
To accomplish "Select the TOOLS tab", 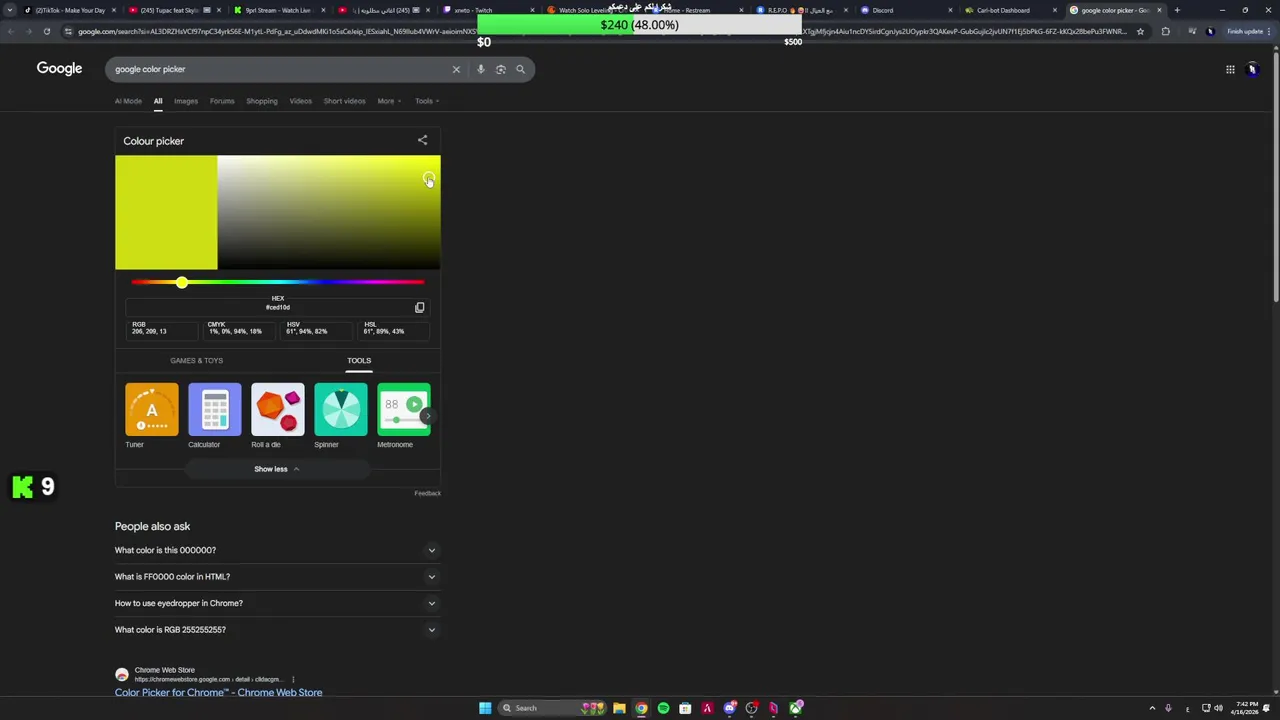I will click(x=359, y=361).
